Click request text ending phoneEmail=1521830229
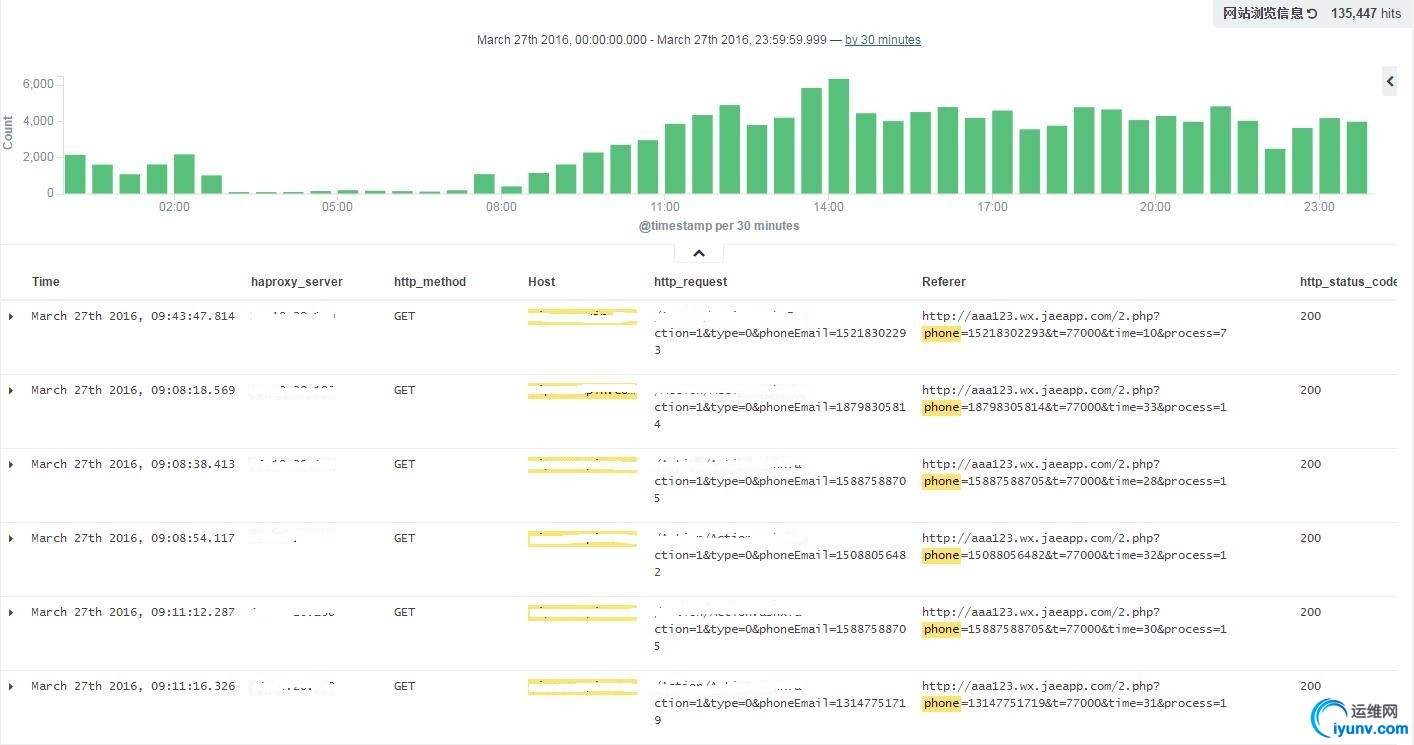Screen dimensions: 1414x745 point(780,334)
